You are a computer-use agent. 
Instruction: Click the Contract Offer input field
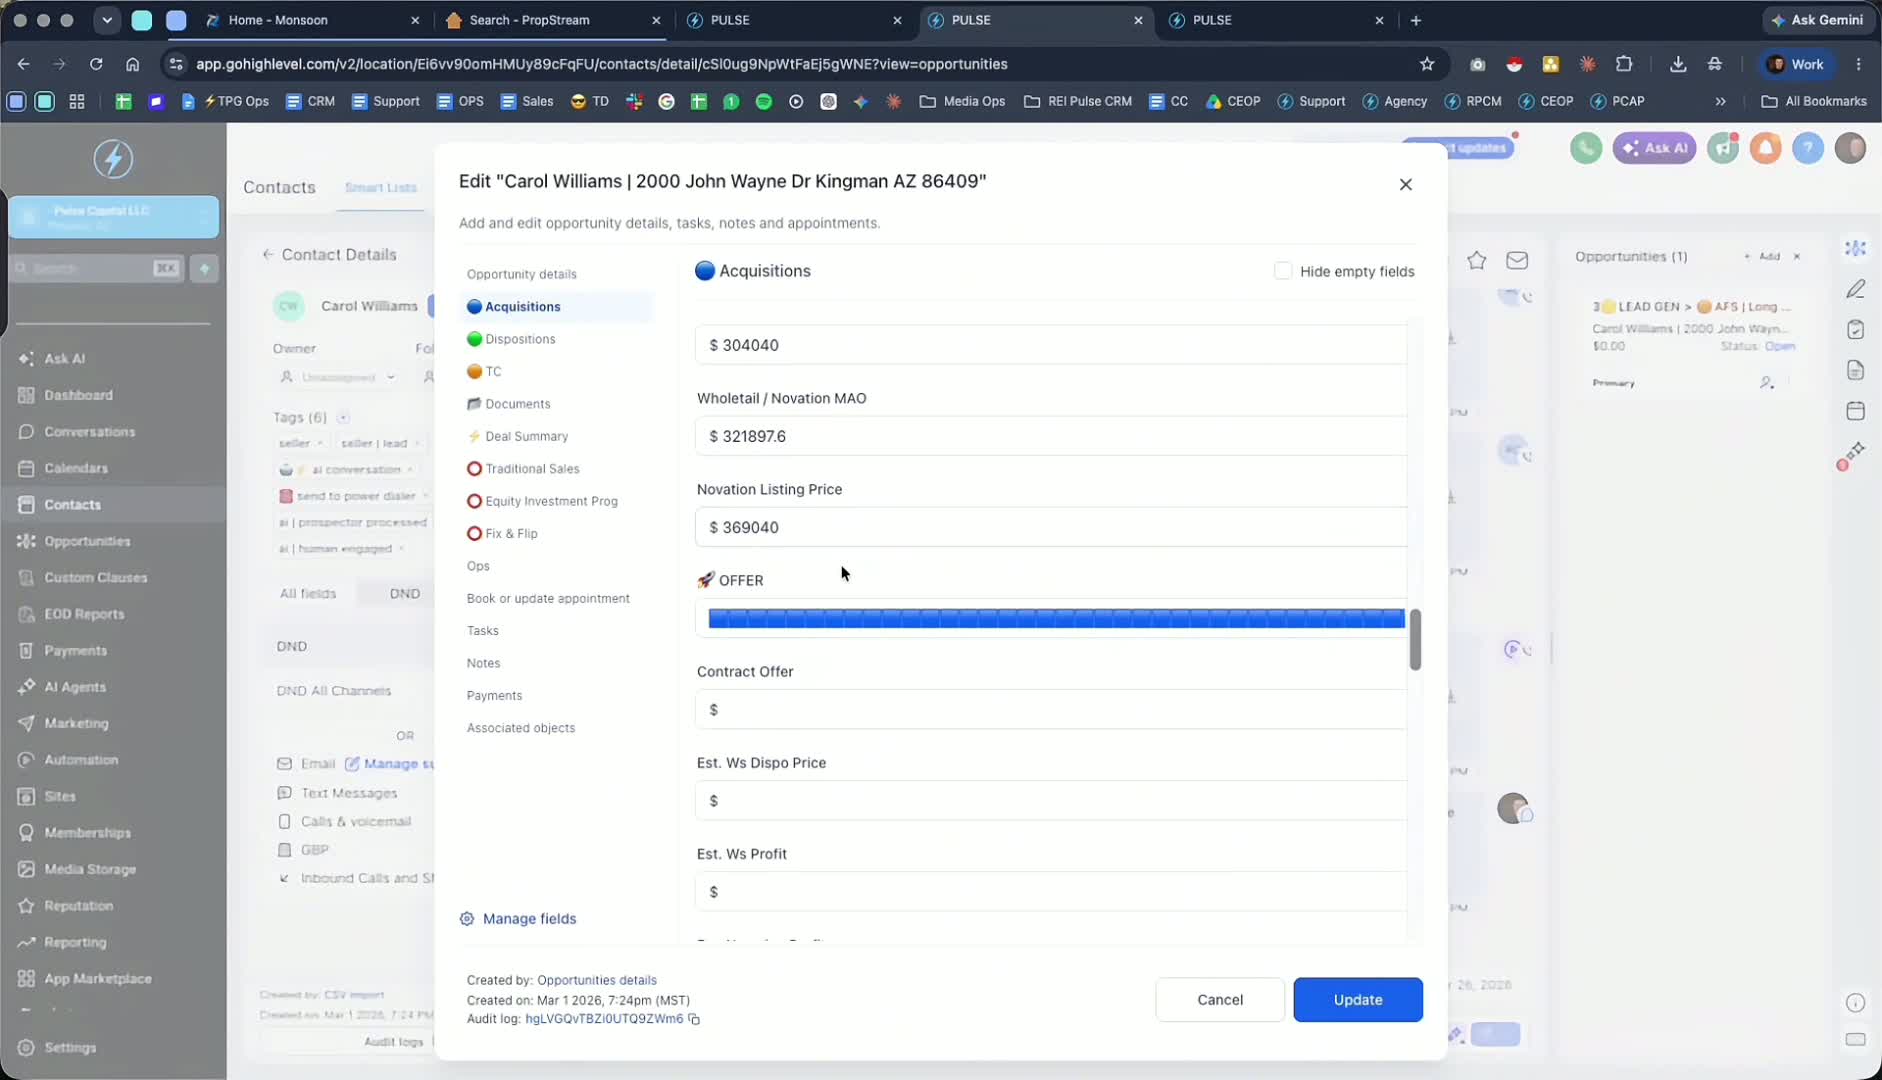tap(1051, 709)
